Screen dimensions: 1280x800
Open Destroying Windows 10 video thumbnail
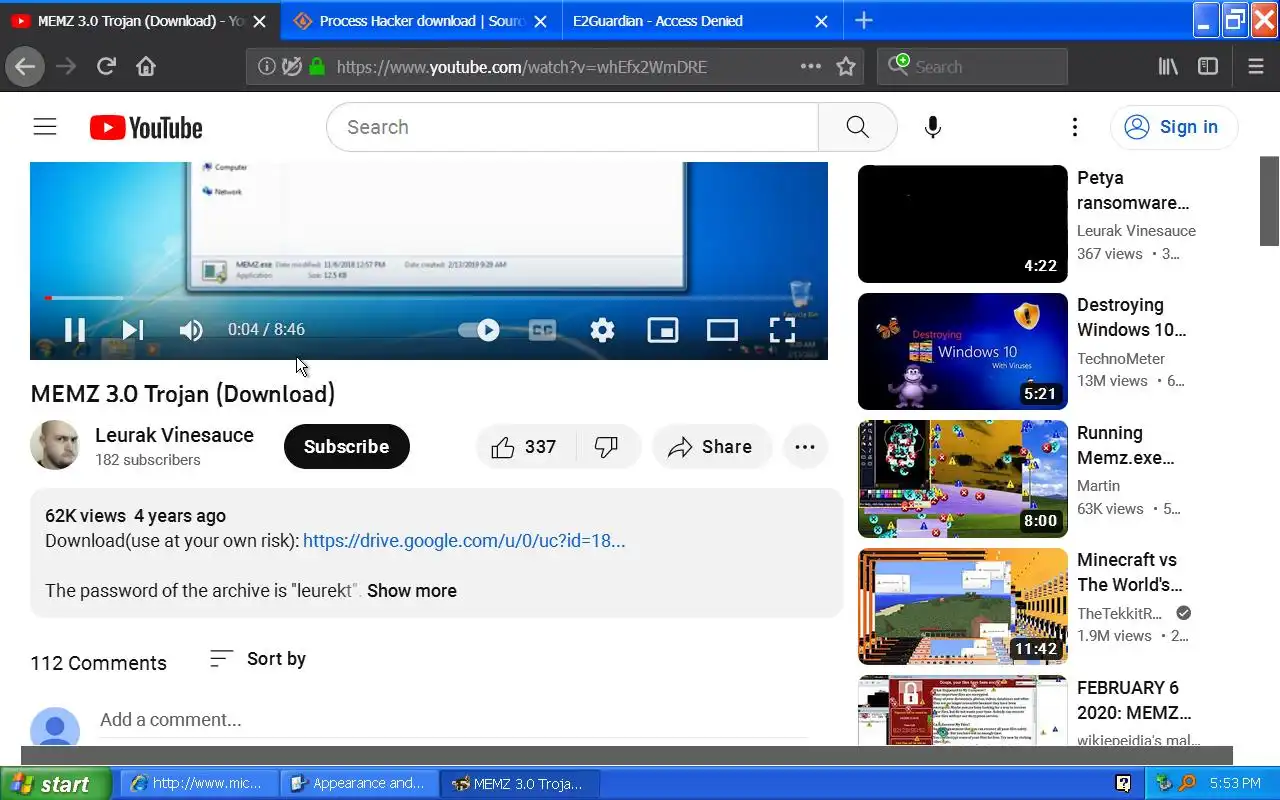click(x=963, y=351)
